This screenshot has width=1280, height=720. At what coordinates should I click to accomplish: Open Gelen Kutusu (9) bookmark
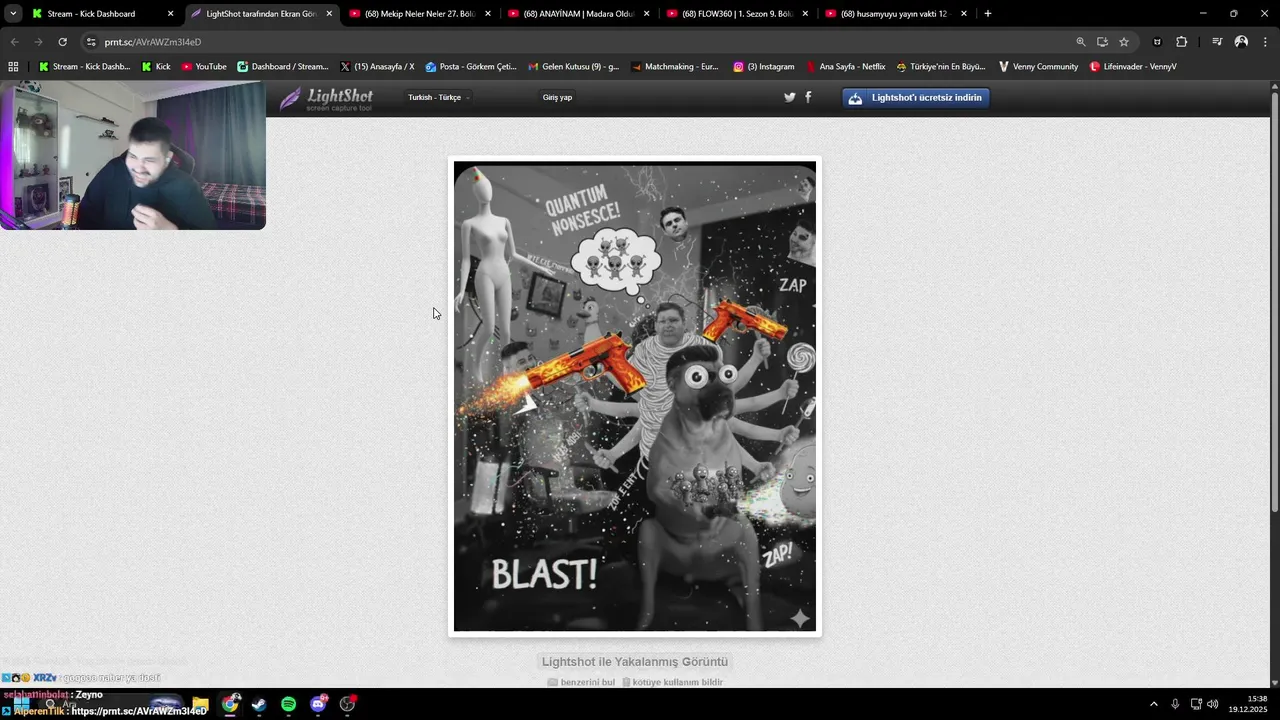pyautogui.click(x=573, y=67)
